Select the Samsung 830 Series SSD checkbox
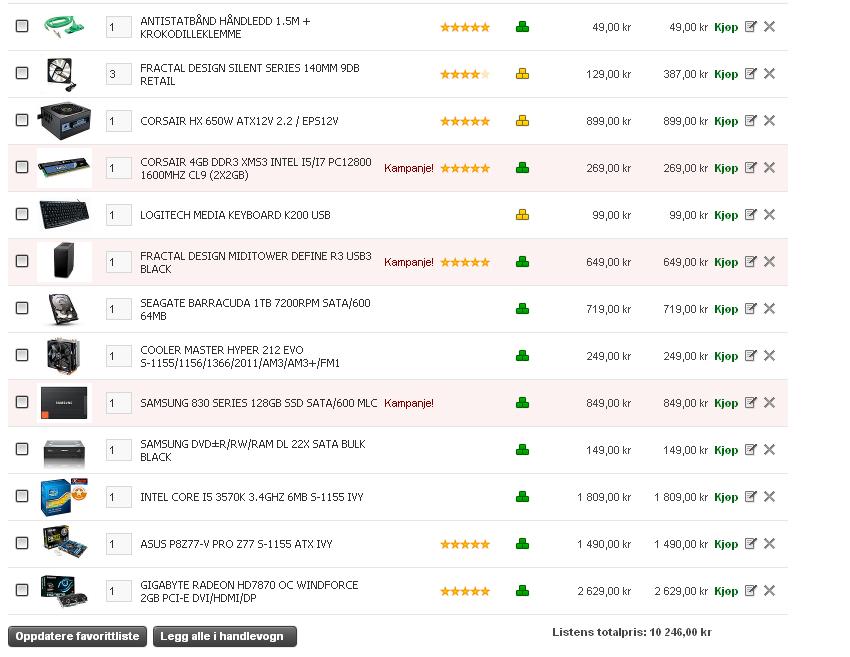Image resolution: width=850 pixels, height=657 pixels. tap(22, 402)
